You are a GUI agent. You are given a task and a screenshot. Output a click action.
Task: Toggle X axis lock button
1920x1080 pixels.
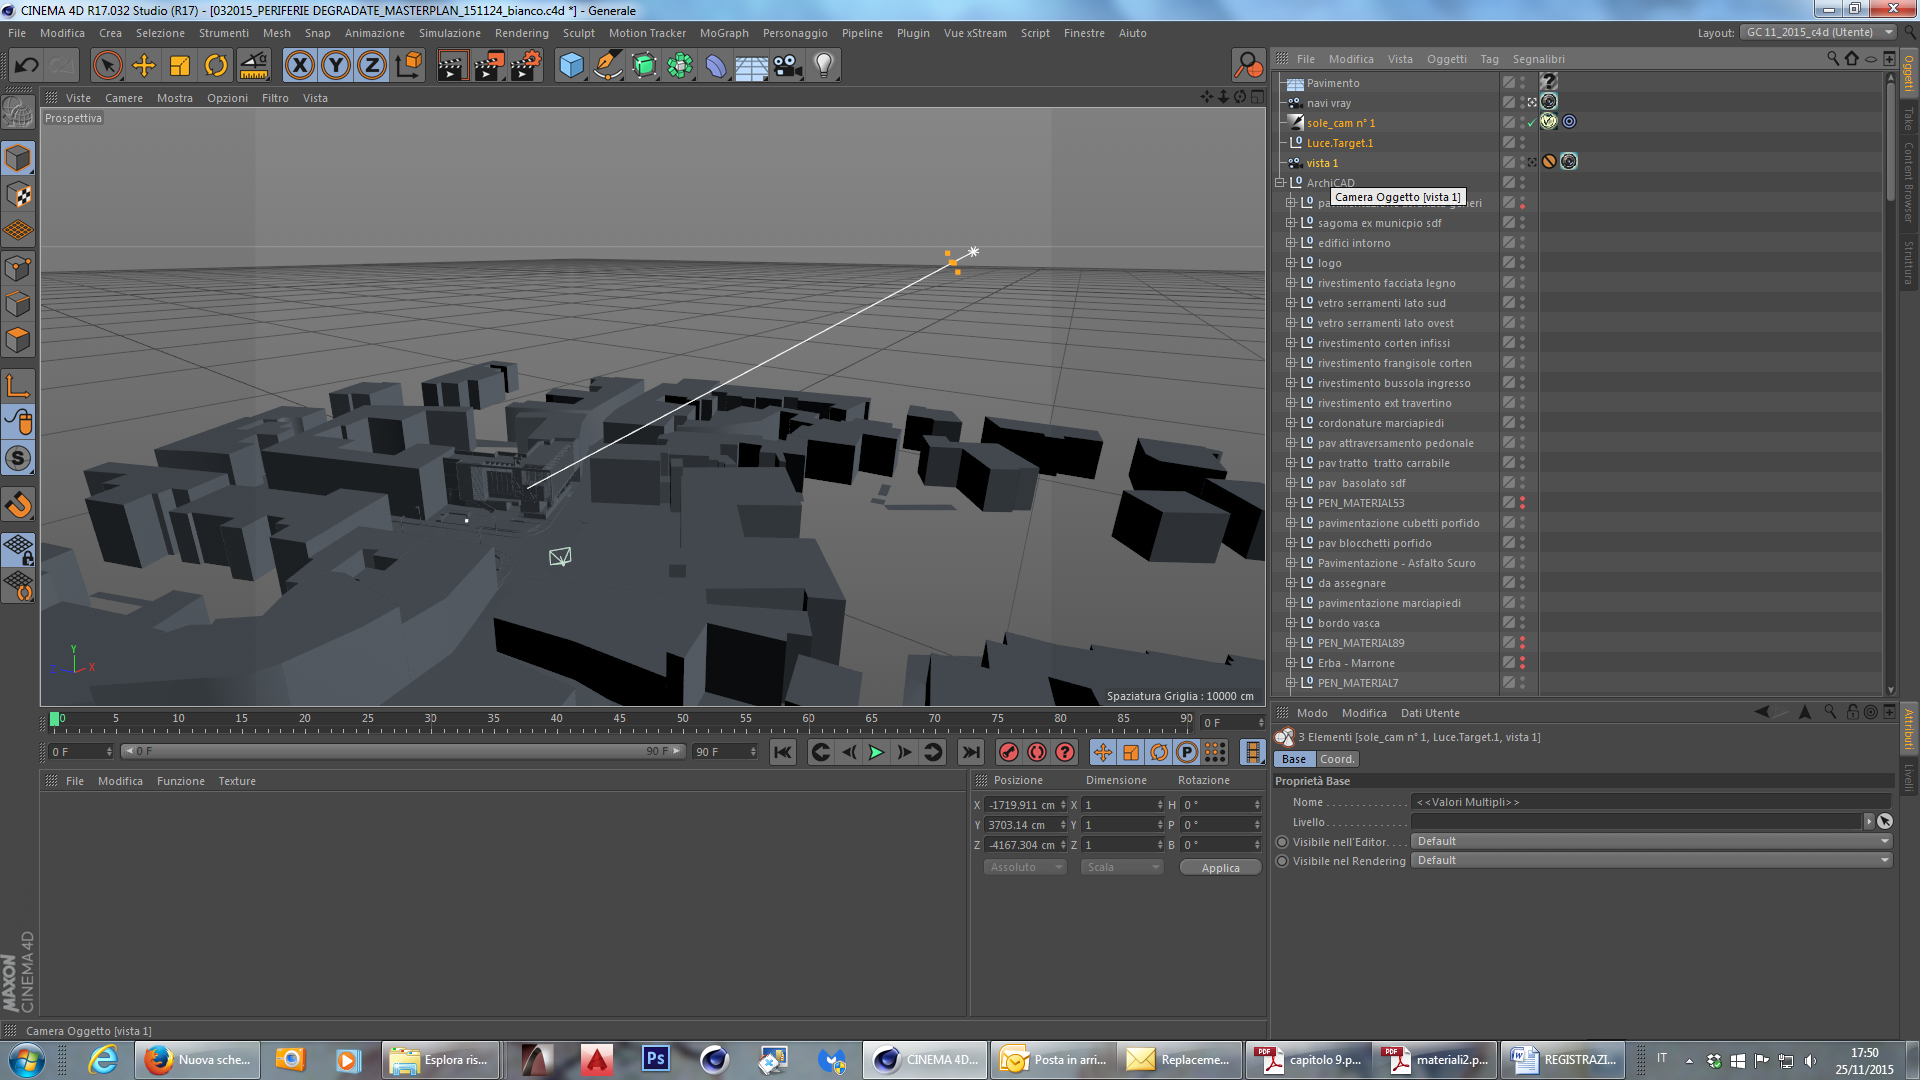[299, 66]
